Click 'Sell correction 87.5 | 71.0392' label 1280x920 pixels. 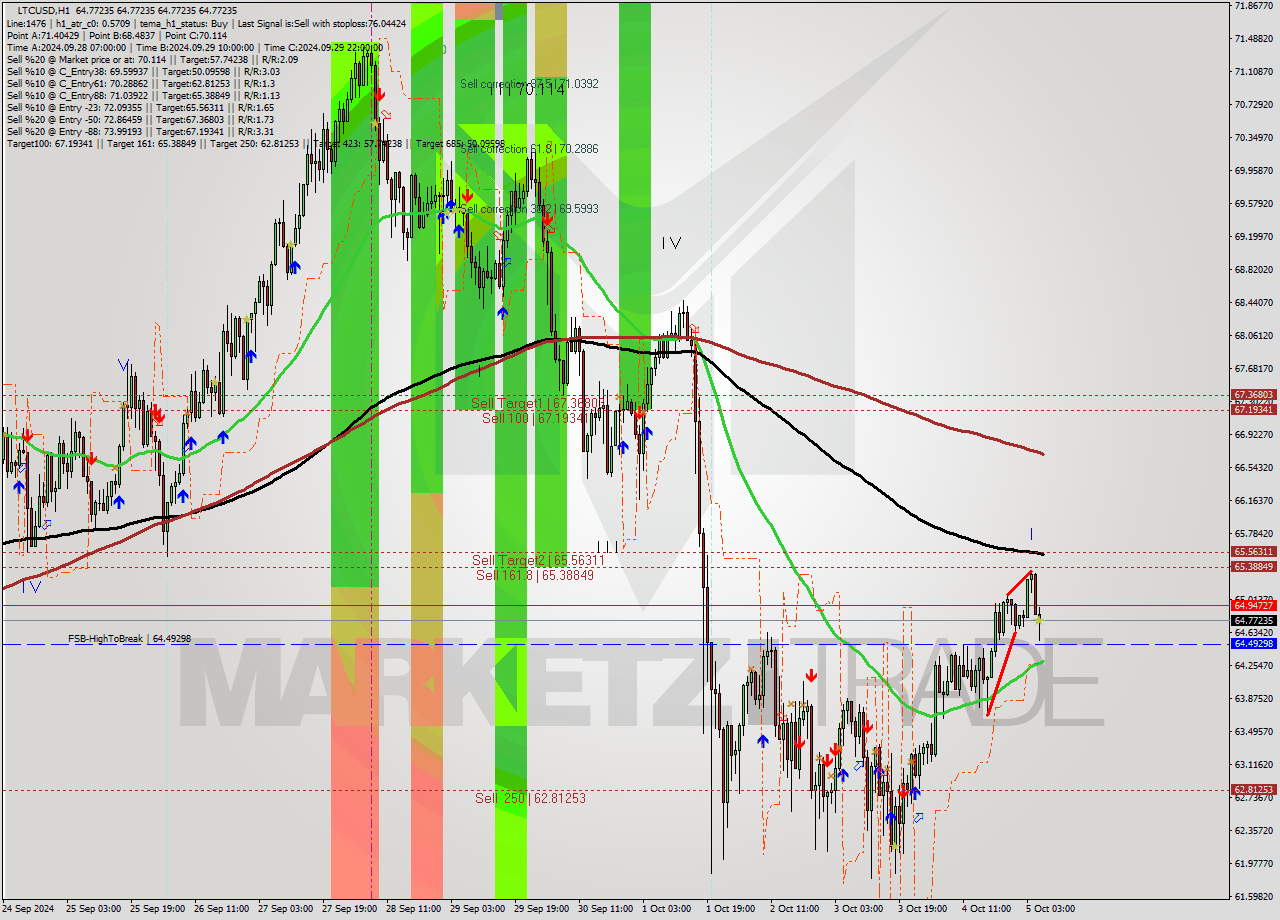(529, 84)
